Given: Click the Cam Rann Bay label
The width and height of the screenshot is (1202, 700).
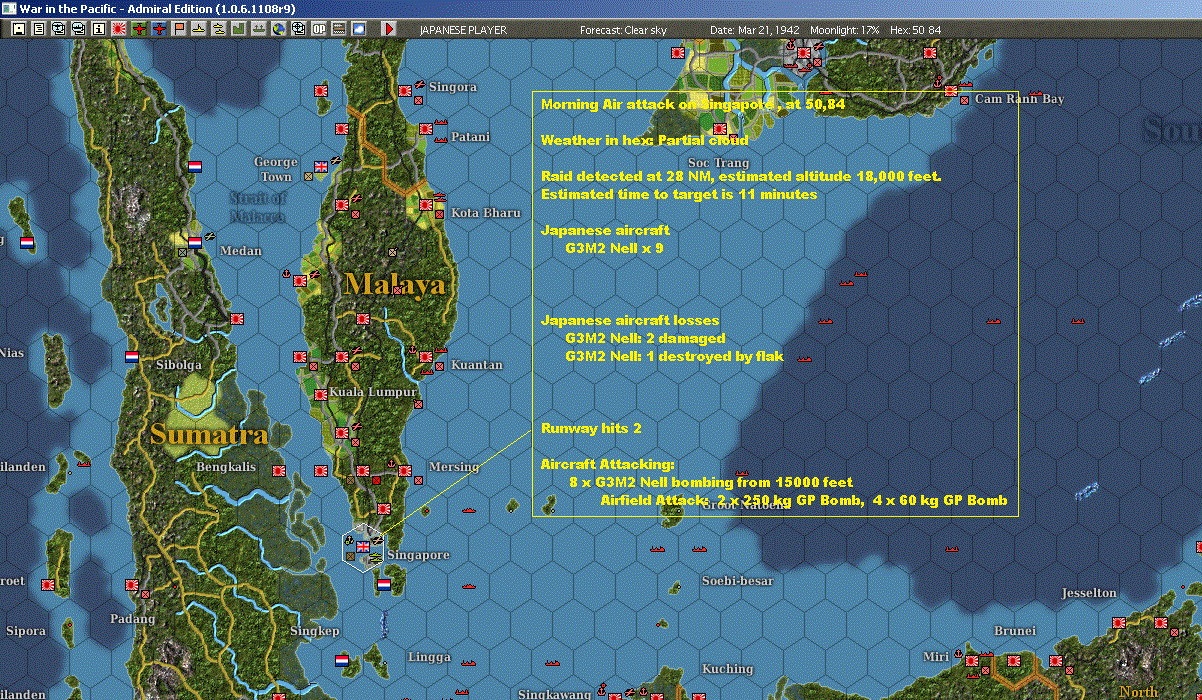Looking at the screenshot, I should pyautogui.click(x=1020, y=99).
